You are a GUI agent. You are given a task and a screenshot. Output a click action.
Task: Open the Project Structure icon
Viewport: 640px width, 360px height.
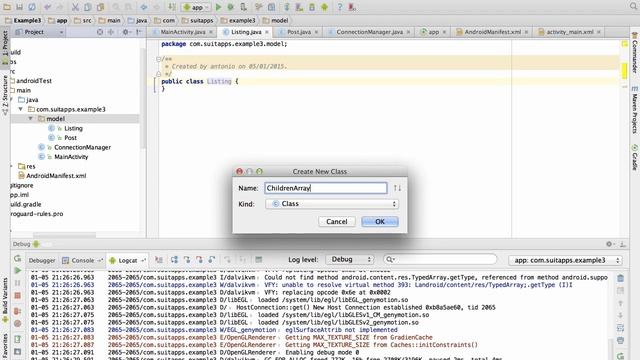tap(271, 7)
